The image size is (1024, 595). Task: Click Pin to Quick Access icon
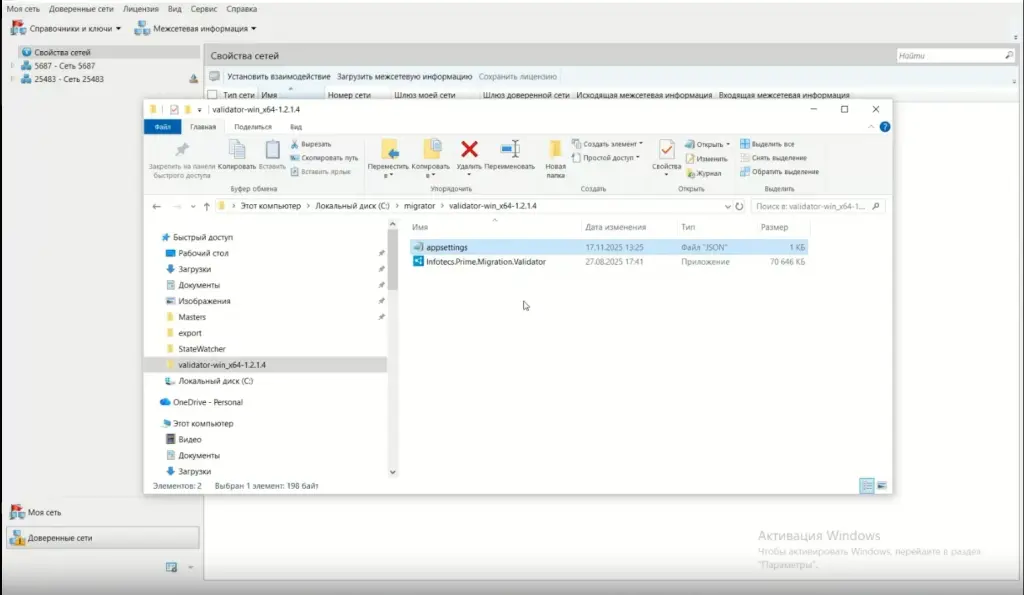click(181, 151)
